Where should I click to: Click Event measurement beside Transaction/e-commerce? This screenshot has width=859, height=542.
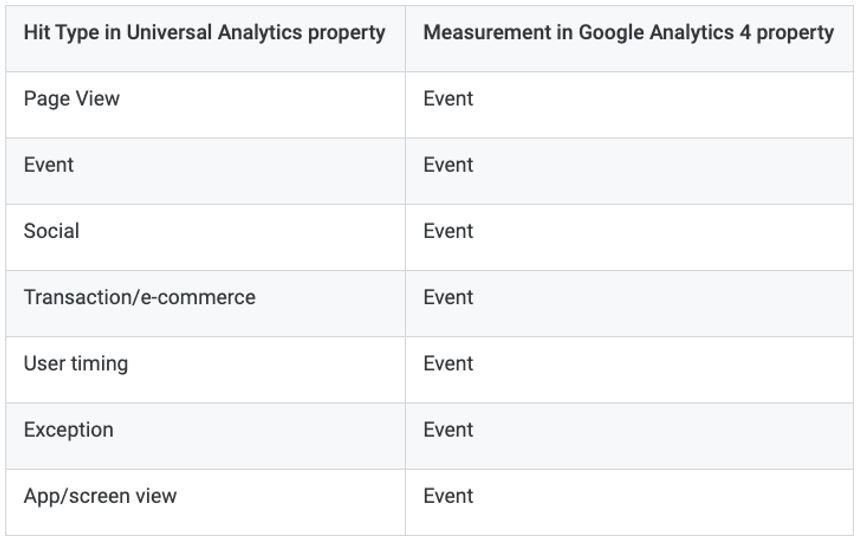coord(629,304)
